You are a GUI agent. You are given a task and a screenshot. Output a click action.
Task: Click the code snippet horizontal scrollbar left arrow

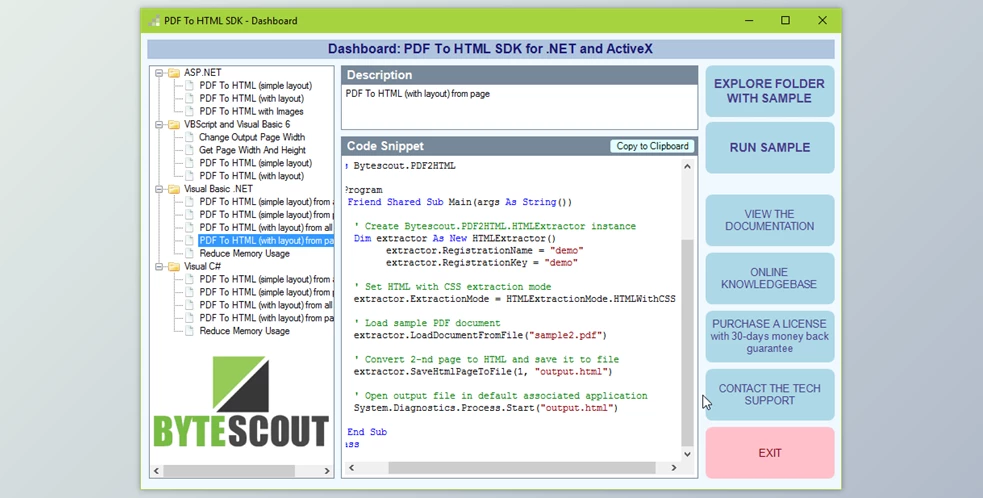(351, 468)
